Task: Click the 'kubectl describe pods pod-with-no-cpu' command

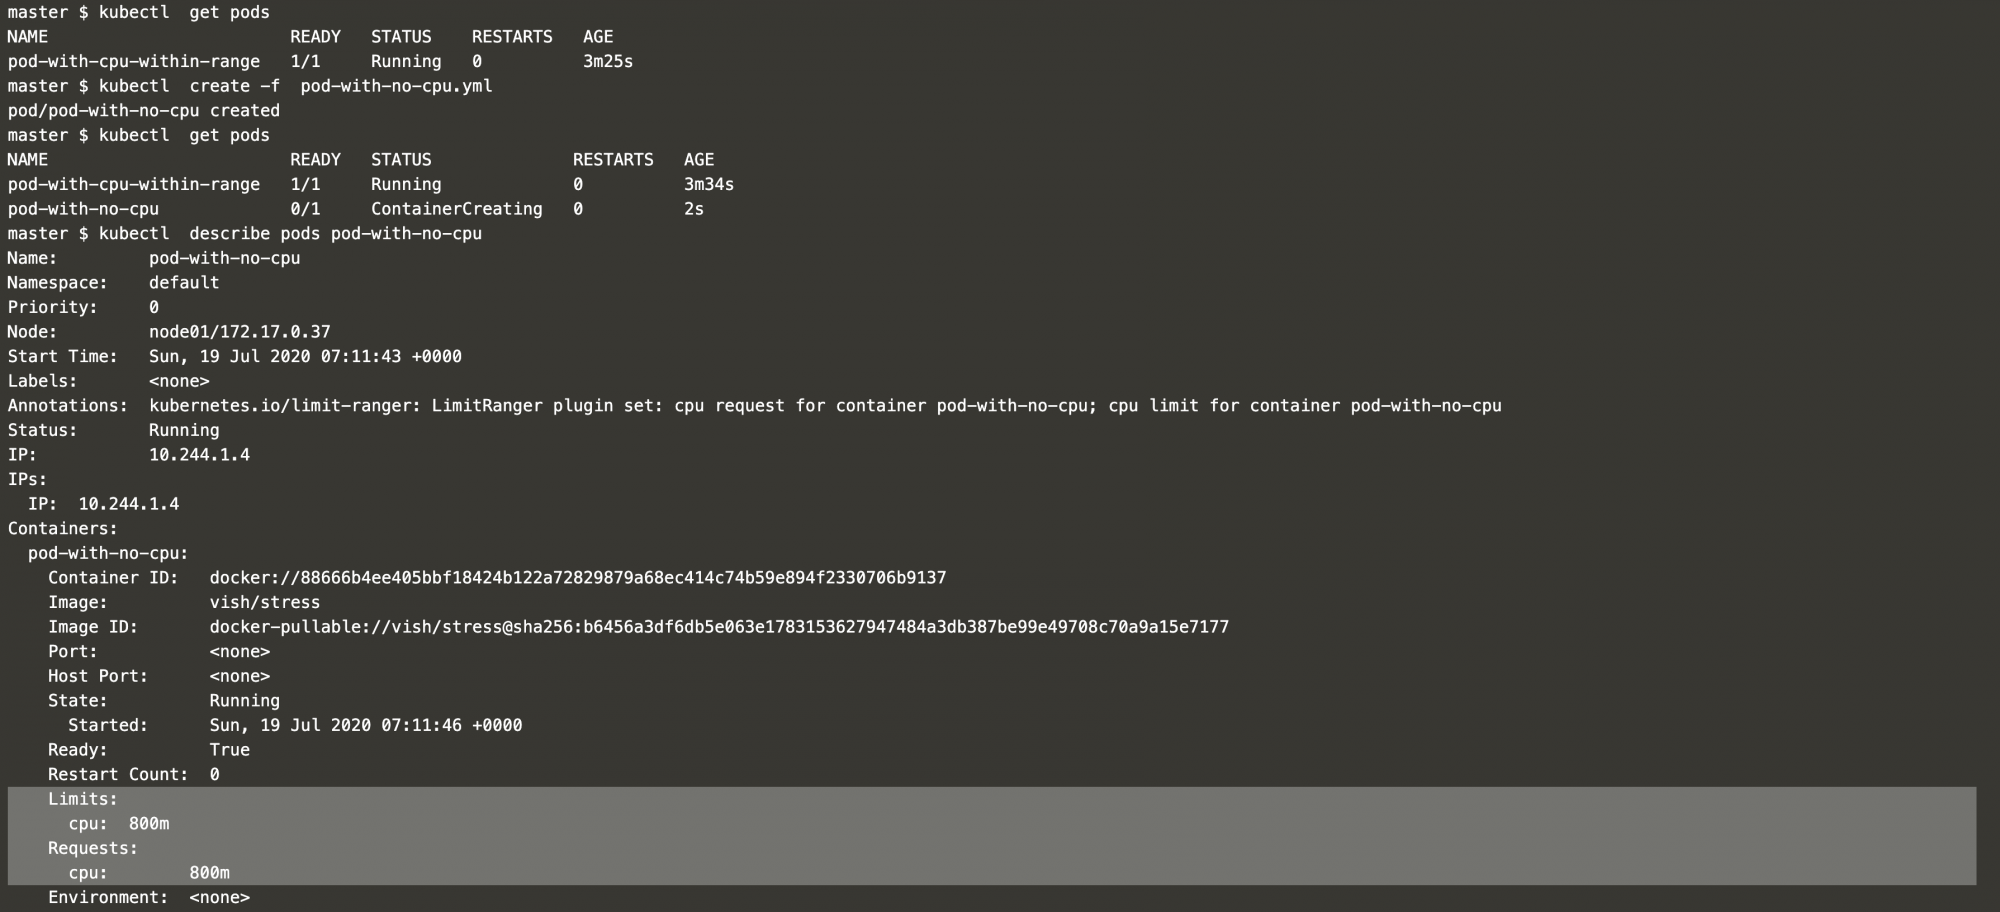Action: coord(290,233)
